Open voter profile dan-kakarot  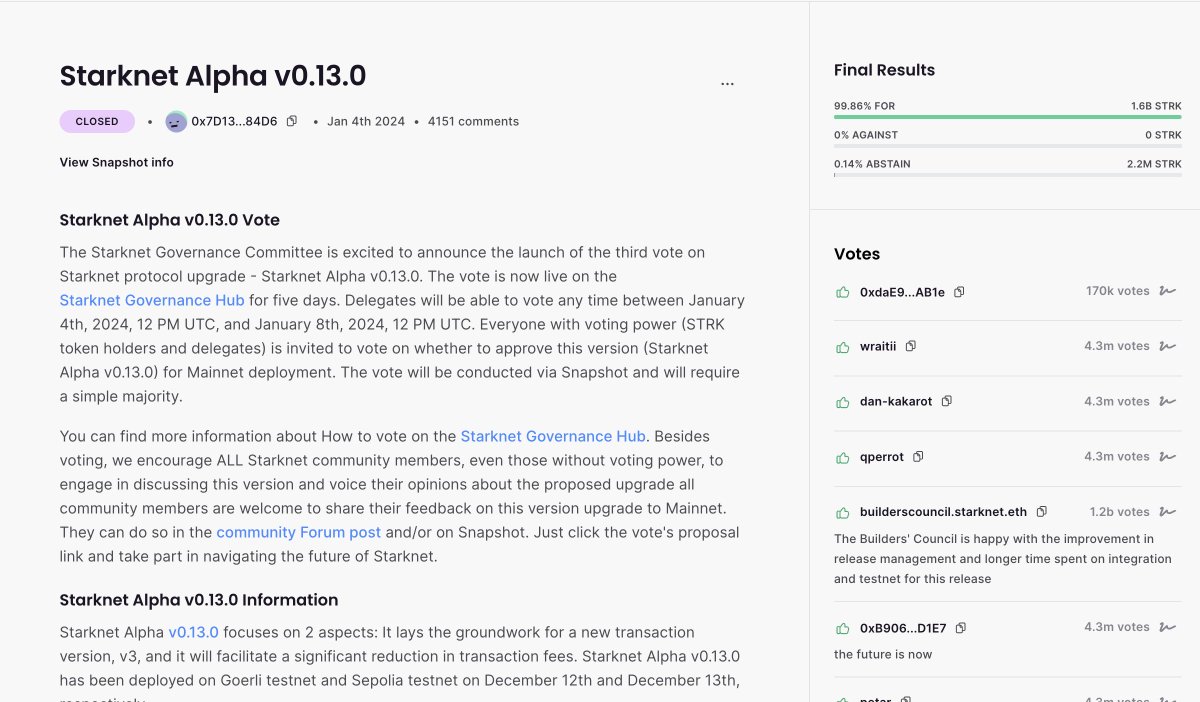tap(896, 401)
